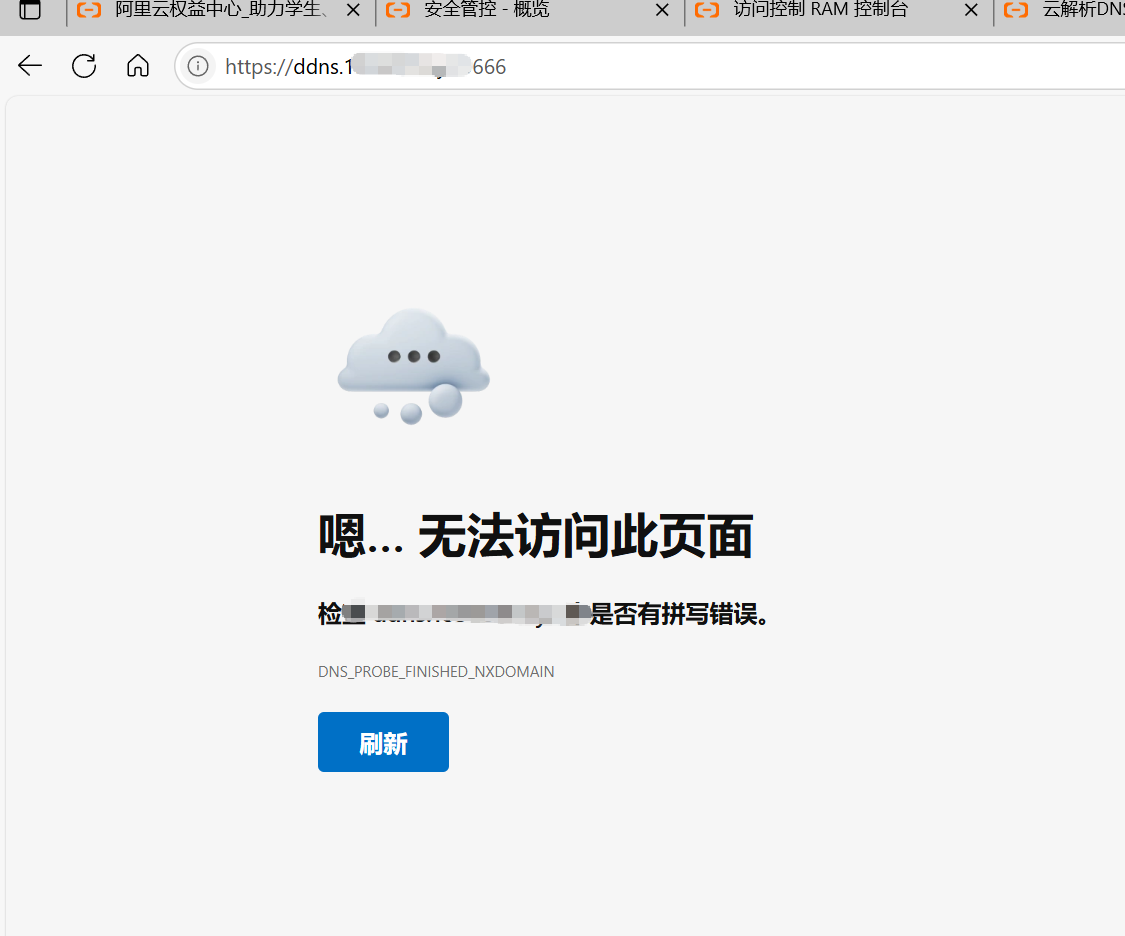Open tab actions menu icon
1125x936 pixels.
tap(30, 10)
